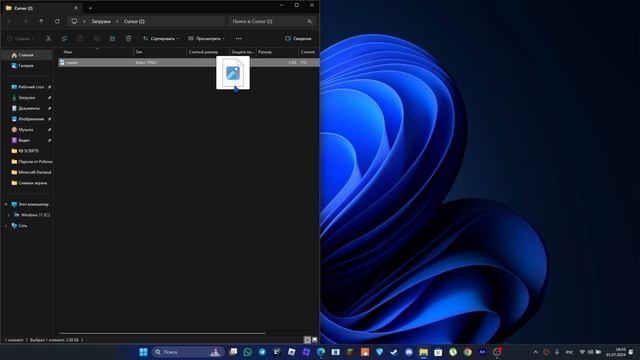Click the РУС language indicator
This screenshot has height=360, width=640.
pos(569,352)
